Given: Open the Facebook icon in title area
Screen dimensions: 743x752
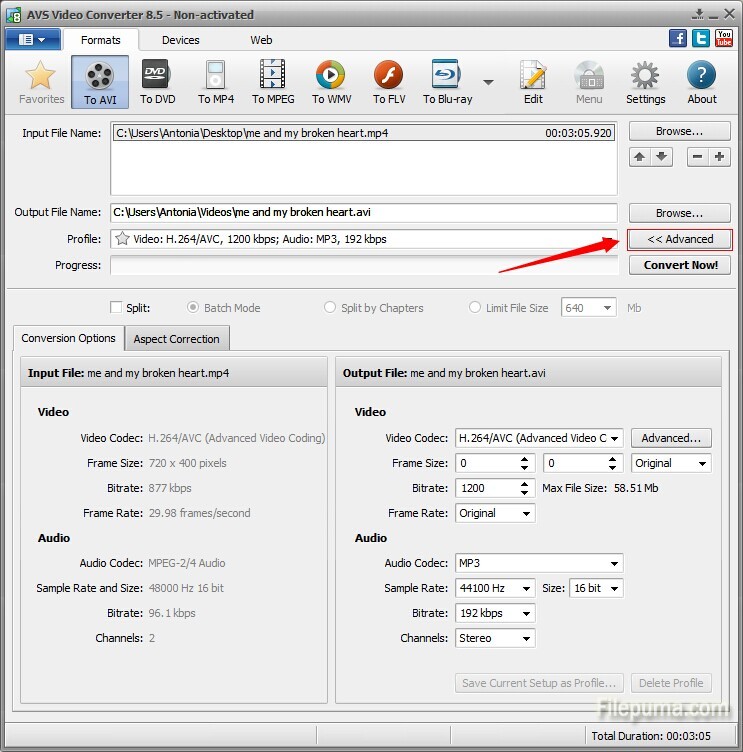Looking at the screenshot, I should (678, 38).
